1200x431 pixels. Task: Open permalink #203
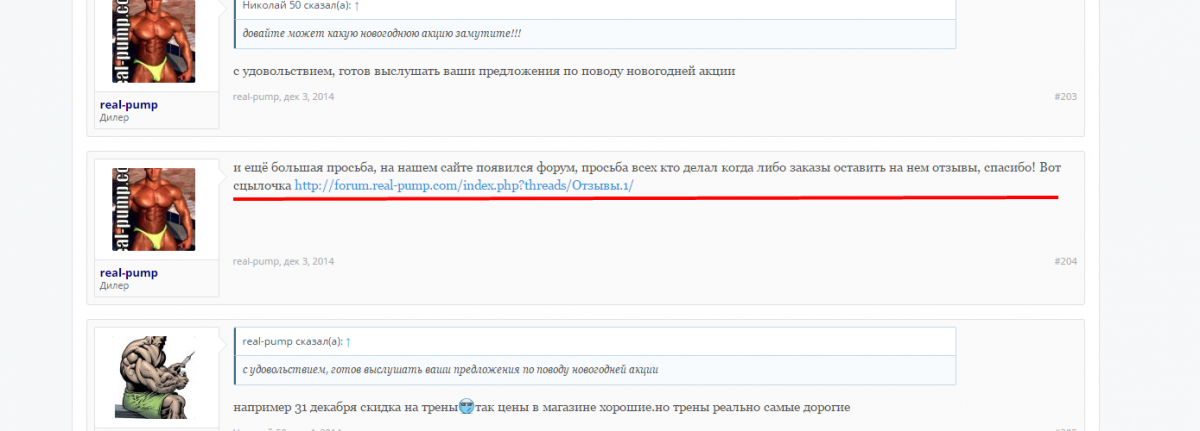[1065, 97]
